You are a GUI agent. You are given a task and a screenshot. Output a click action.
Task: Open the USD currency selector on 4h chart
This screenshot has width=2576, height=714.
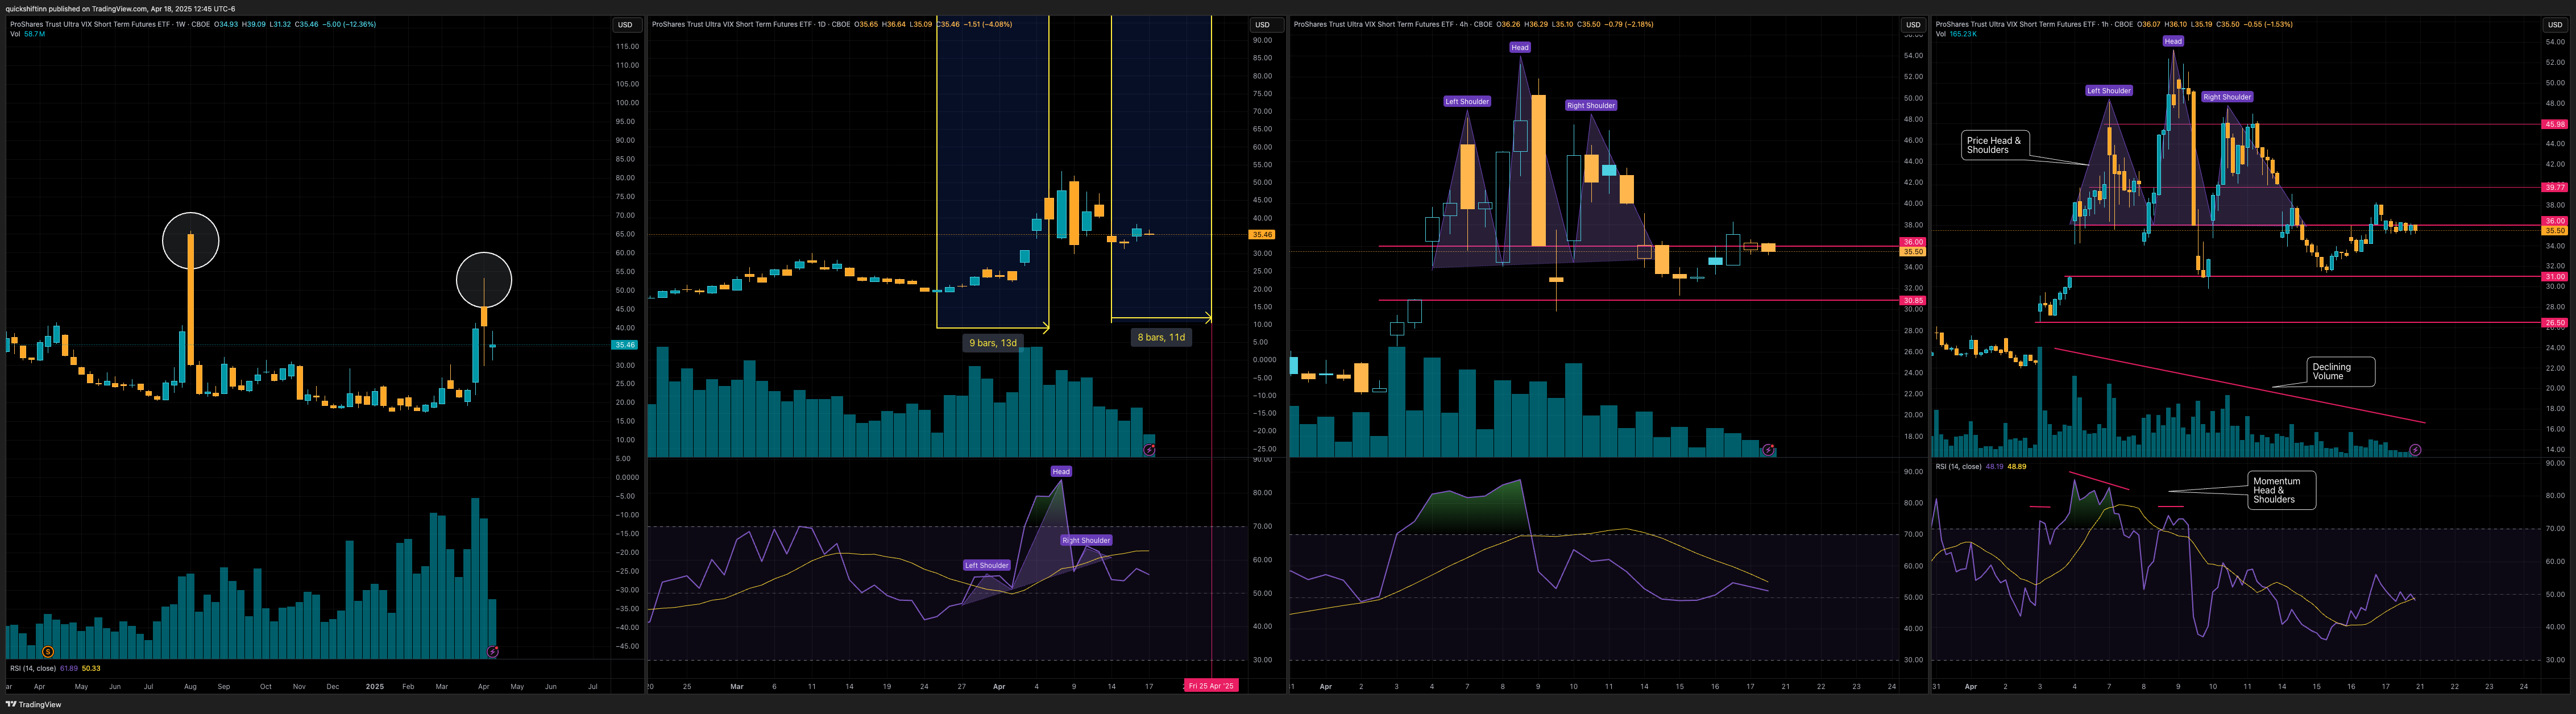point(1913,25)
